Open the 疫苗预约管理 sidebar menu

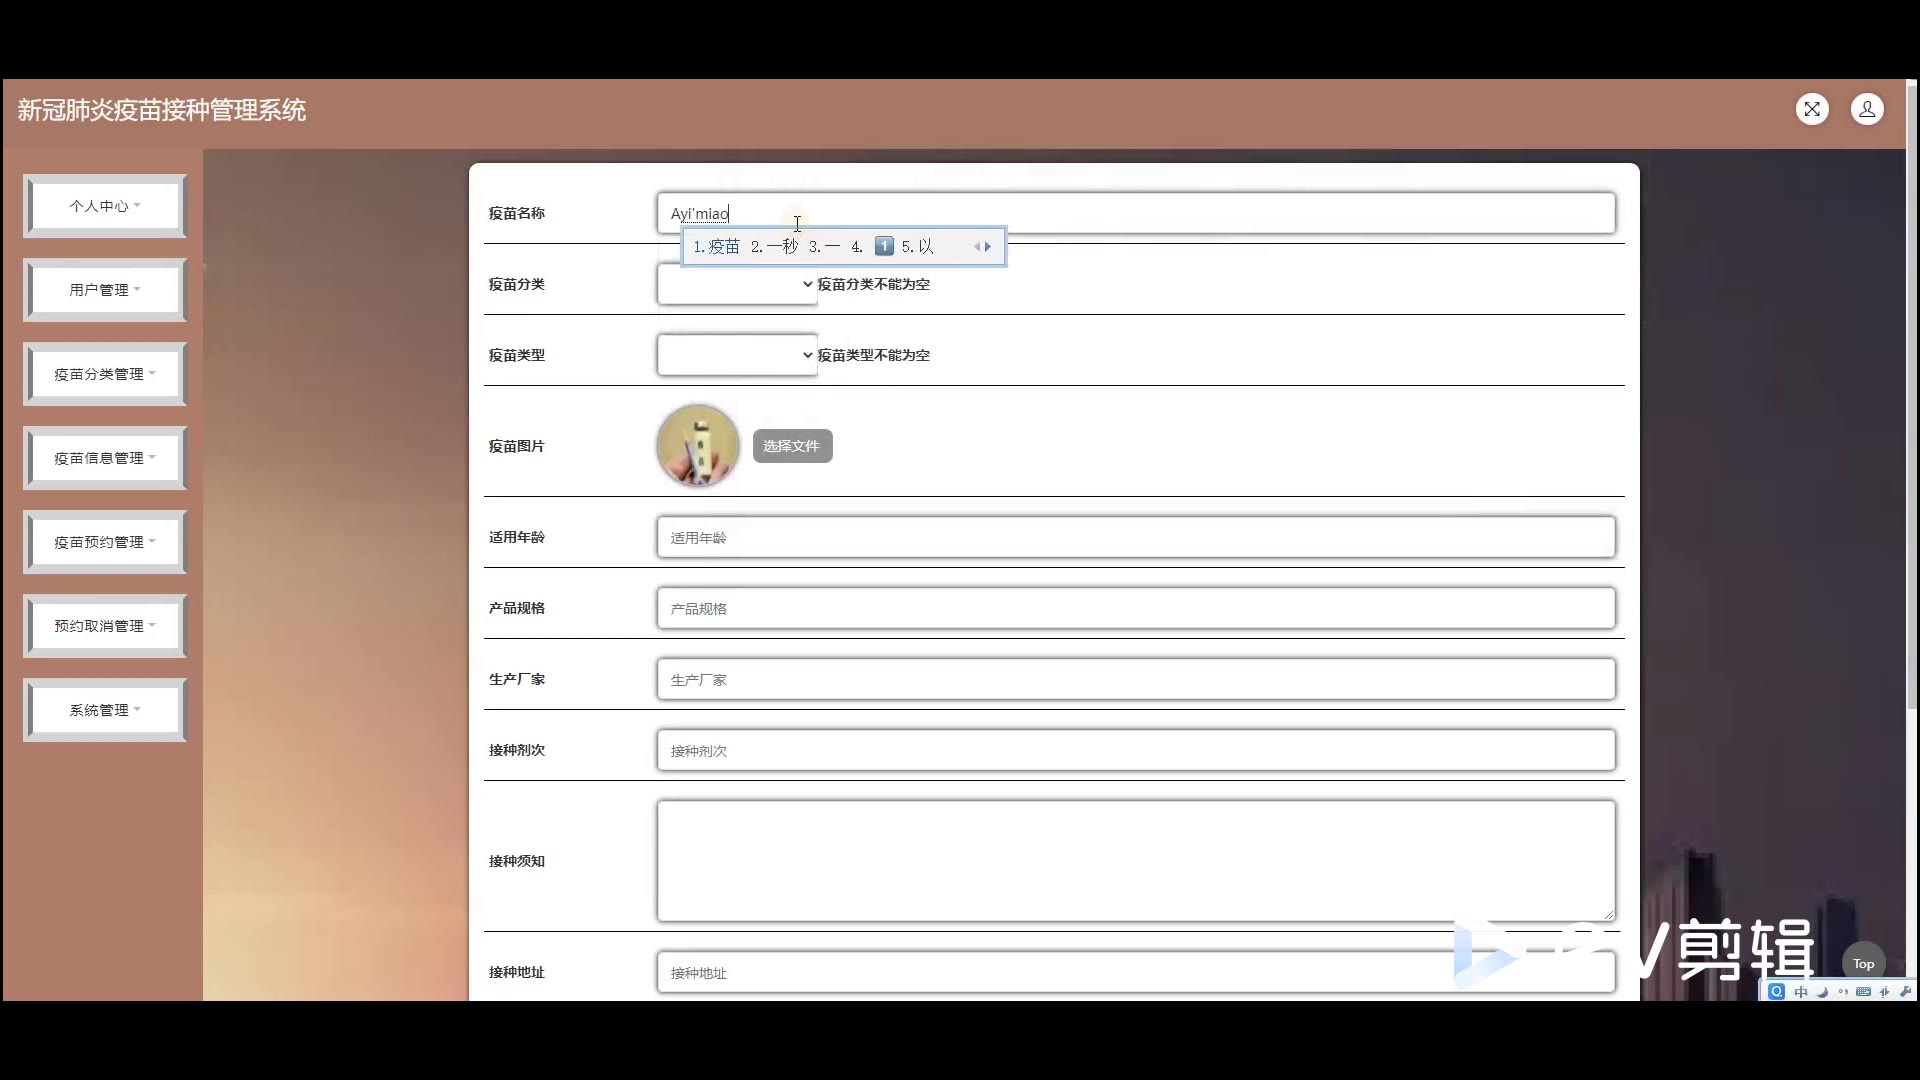pos(105,542)
